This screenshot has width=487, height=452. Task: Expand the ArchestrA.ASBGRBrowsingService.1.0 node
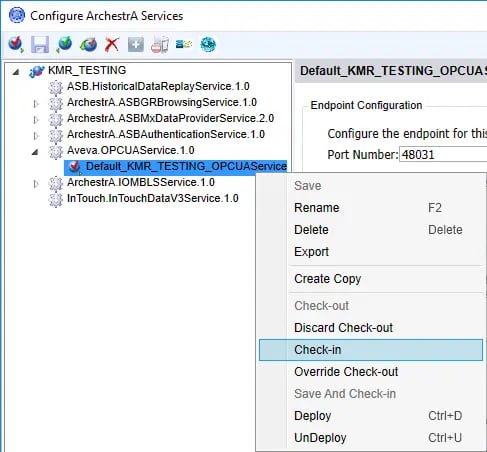coord(36,104)
